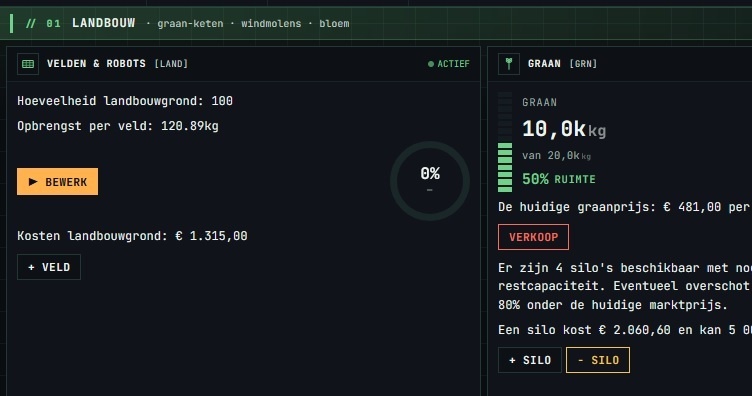Click the fields grid icon beside Velden & Robots
The width and height of the screenshot is (752, 396).
coord(28,64)
